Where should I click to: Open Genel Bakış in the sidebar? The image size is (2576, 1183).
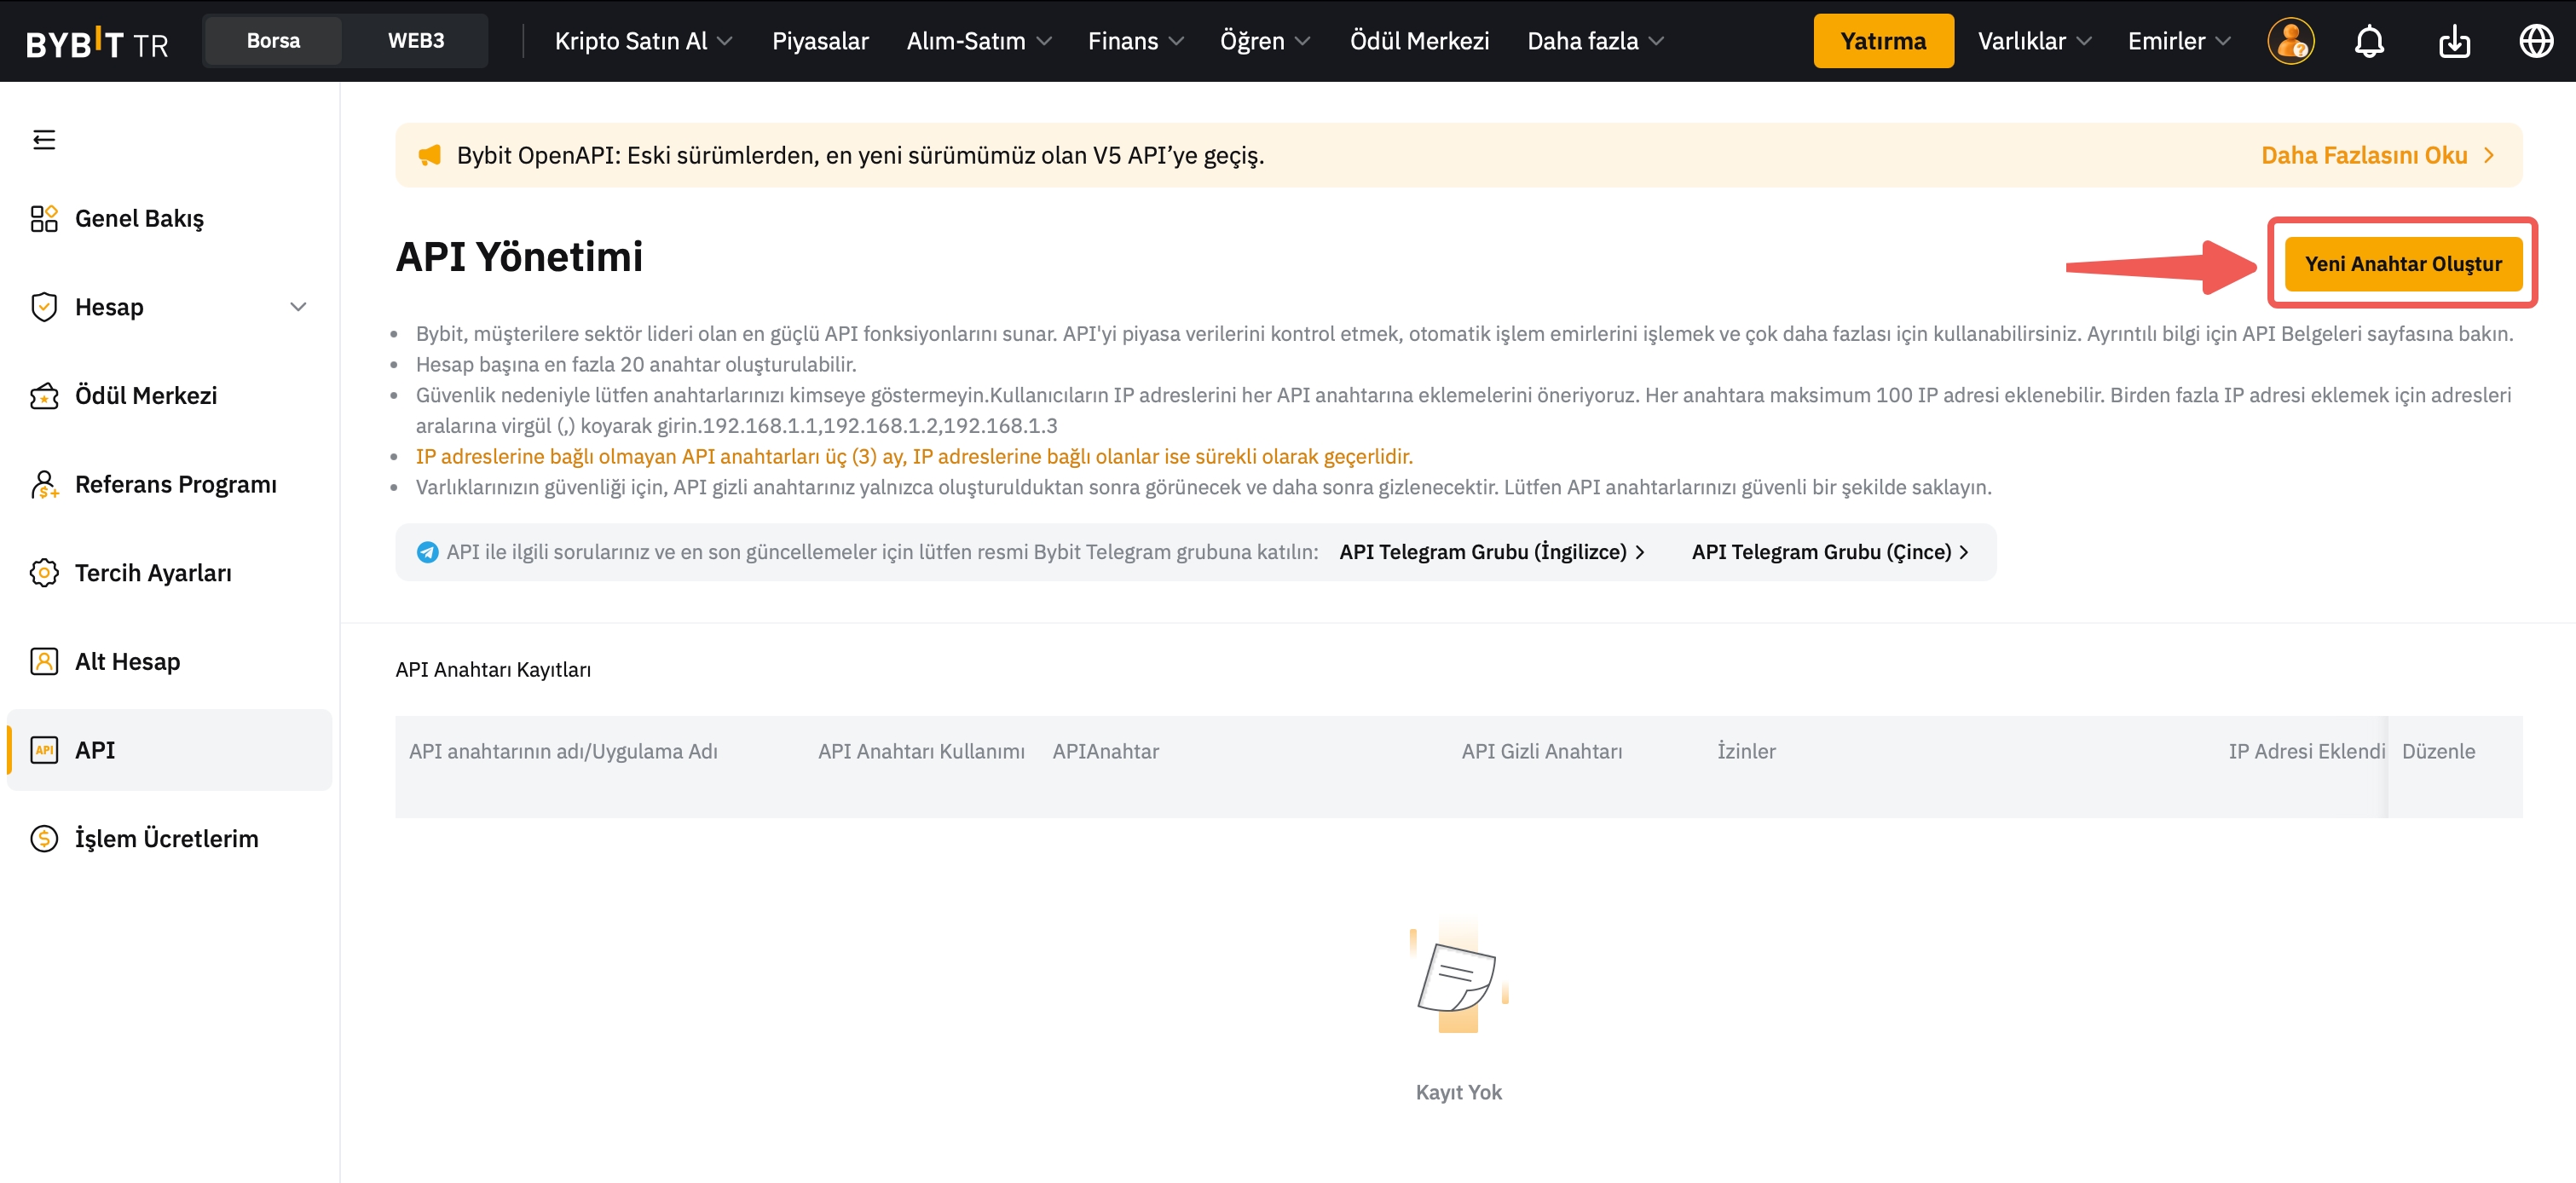[139, 218]
